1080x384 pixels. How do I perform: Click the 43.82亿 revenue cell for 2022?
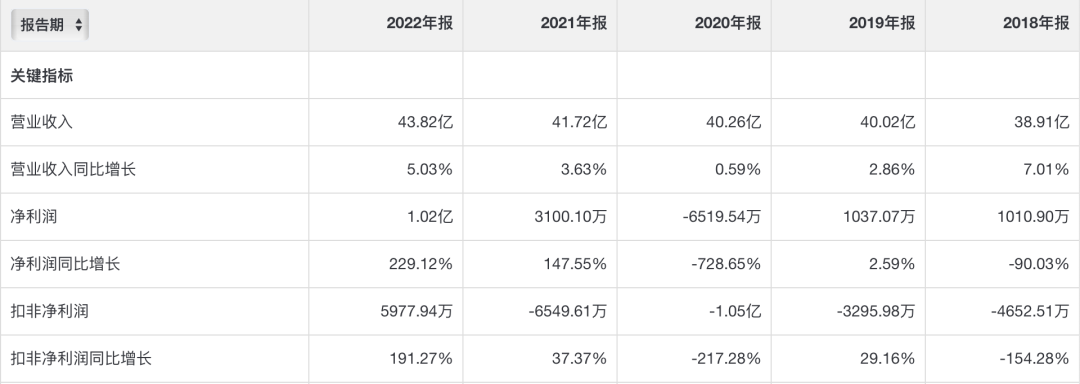coord(425,122)
